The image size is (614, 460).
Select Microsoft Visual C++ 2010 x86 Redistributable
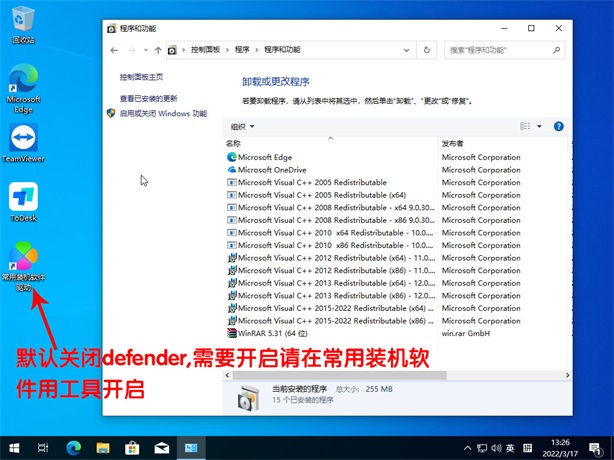(331, 245)
